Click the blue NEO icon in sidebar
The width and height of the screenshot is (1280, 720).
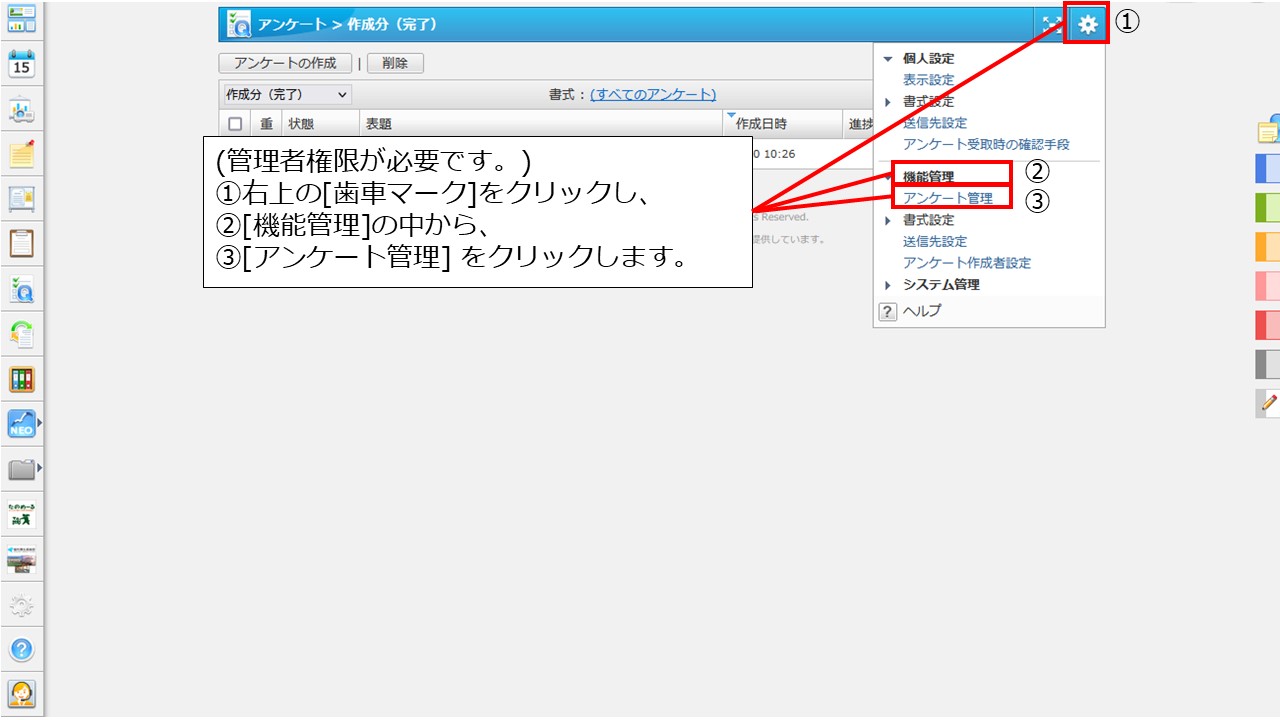(22, 424)
